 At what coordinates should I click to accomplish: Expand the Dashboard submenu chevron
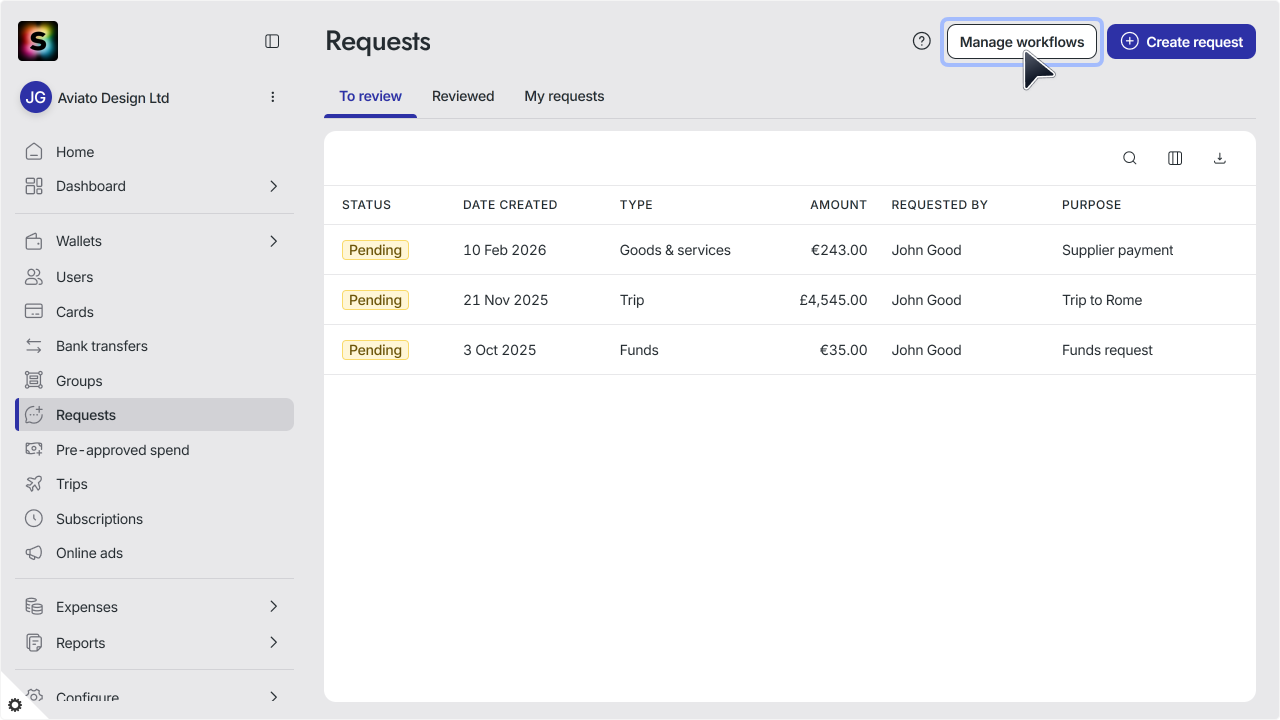pyautogui.click(x=274, y=186)
